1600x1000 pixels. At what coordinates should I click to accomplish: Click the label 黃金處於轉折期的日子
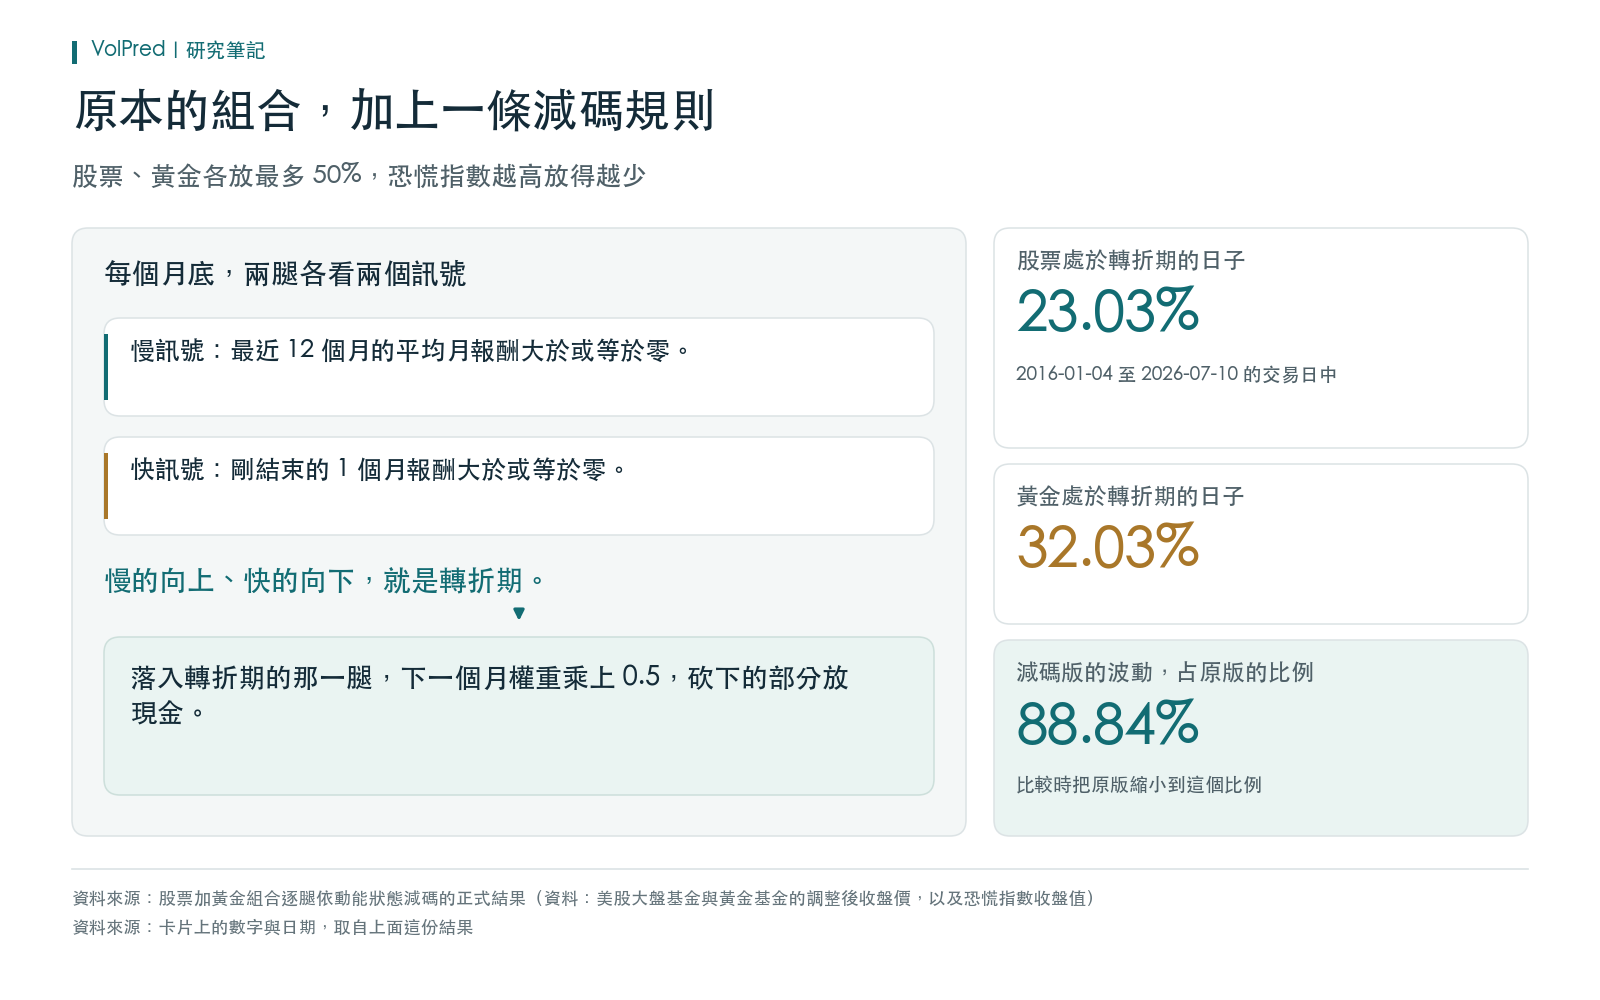1131,497
